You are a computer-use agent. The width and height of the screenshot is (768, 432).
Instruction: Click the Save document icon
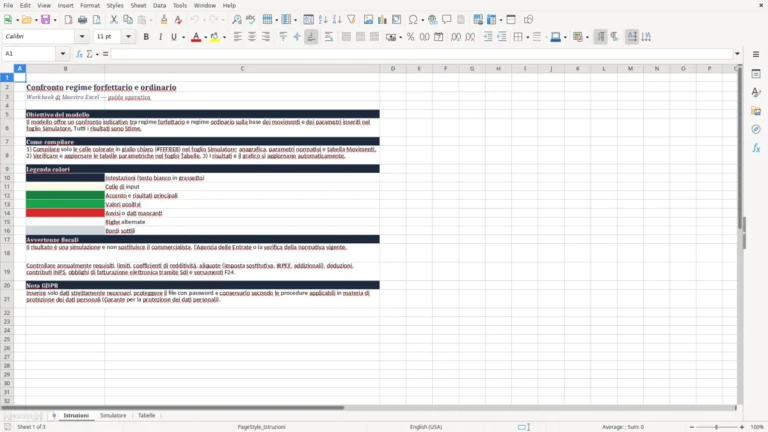click(x=46, y=20)
